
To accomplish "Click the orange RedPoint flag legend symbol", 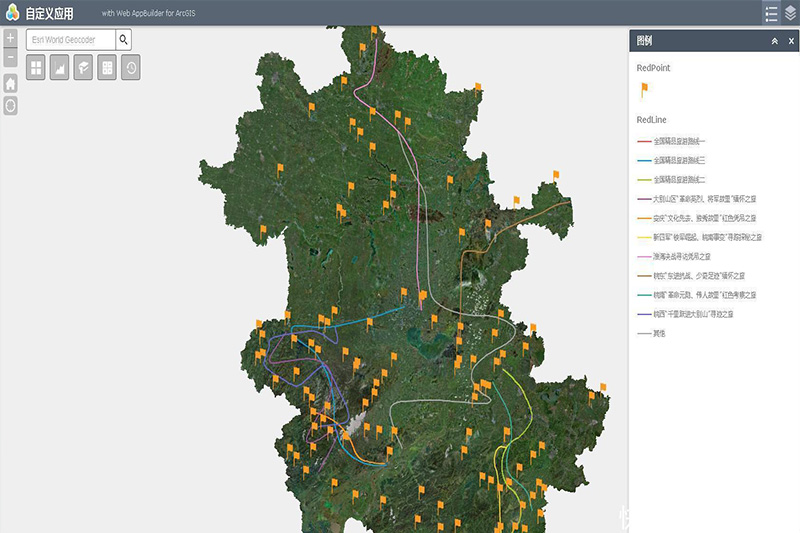I will click(x=644, y=90).
